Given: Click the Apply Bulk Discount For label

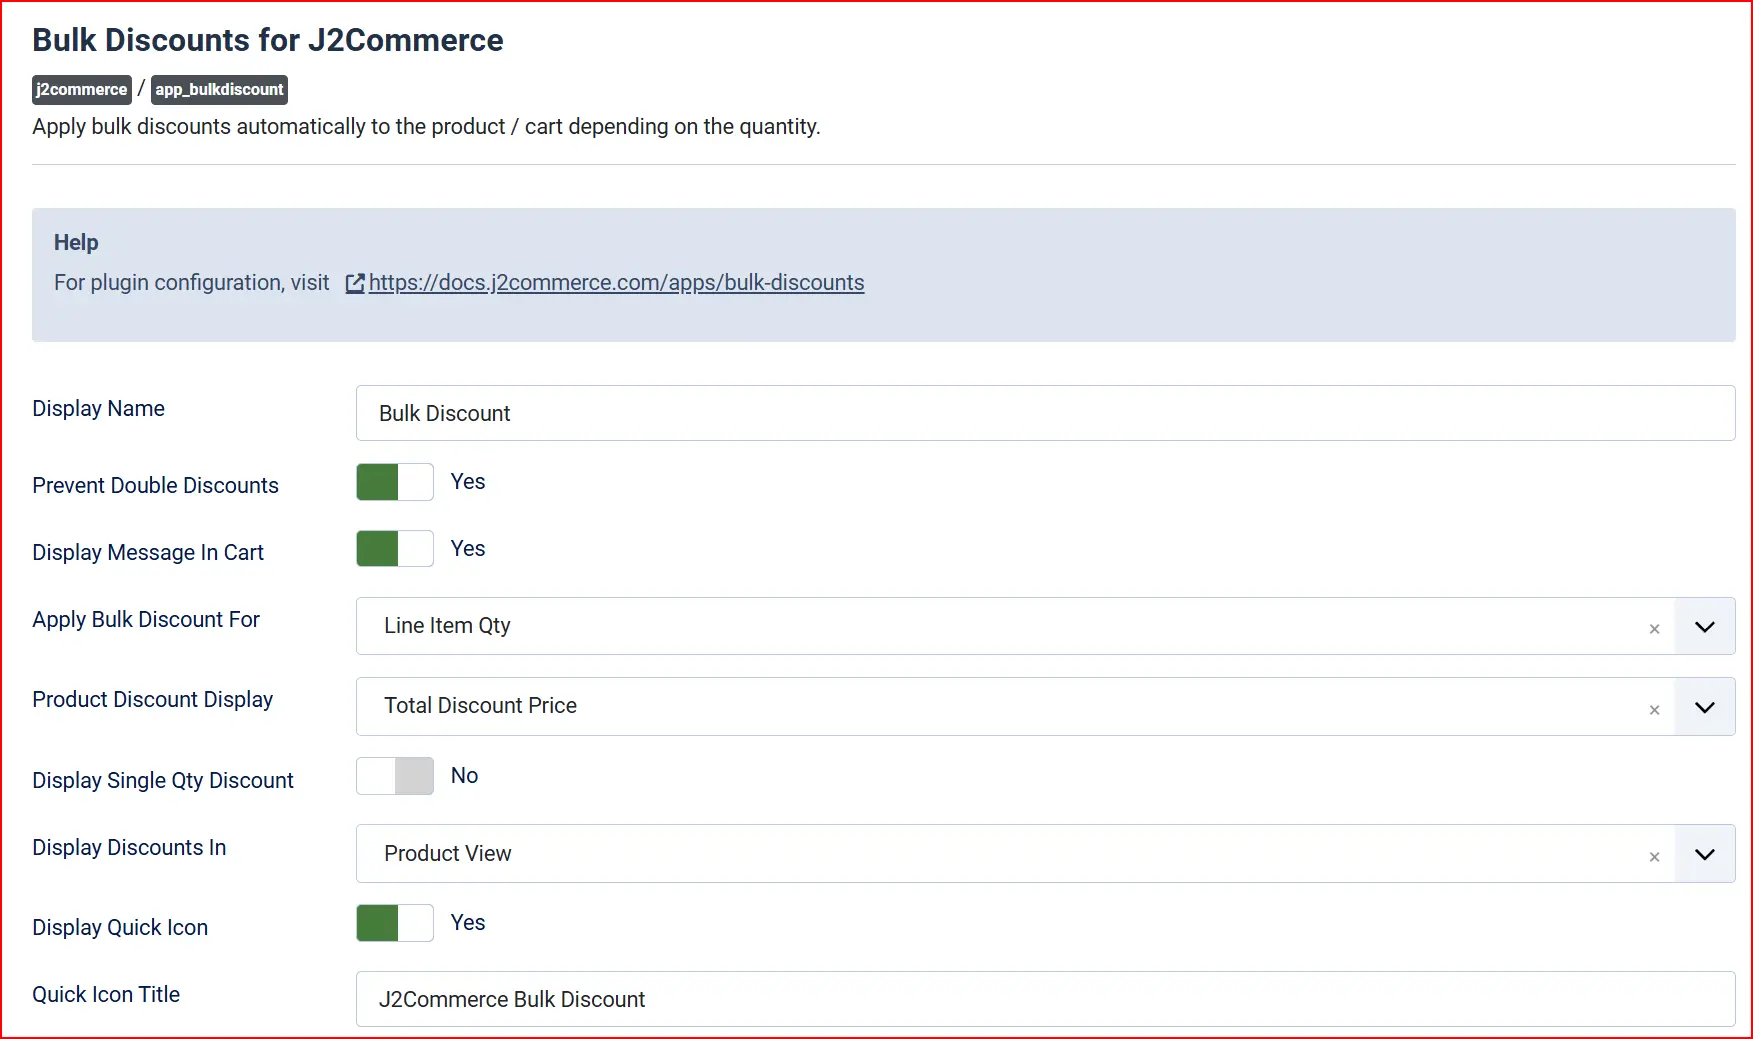Looking at the screenshot, I should click(146, 620).
